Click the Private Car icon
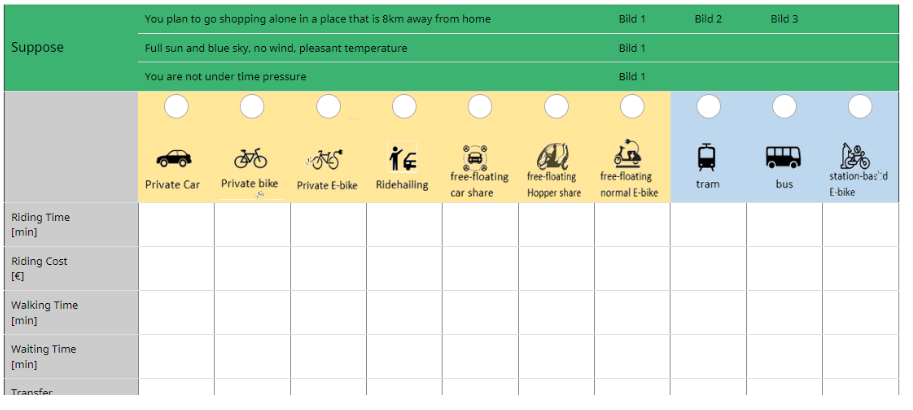The image size is (913, 410). click(x=174, y=158)
